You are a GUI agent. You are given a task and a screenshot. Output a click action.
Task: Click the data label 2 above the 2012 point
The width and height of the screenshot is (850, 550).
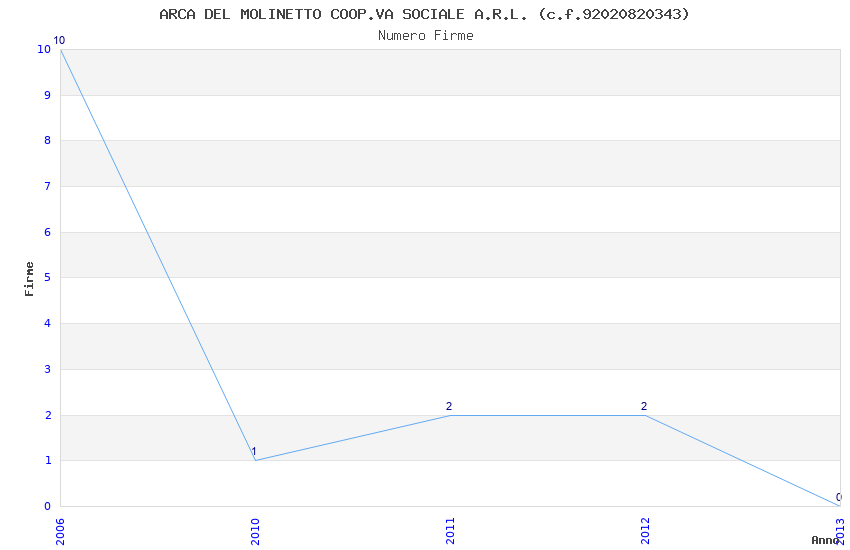click(x=644, y=406)
